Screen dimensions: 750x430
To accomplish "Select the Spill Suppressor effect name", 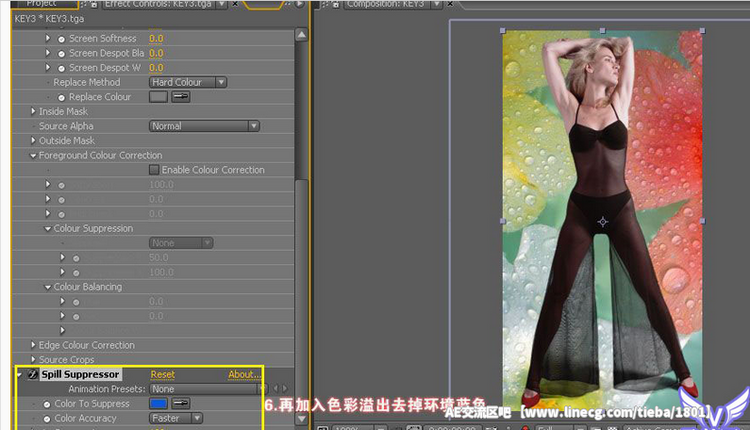I will click(80, 375).
